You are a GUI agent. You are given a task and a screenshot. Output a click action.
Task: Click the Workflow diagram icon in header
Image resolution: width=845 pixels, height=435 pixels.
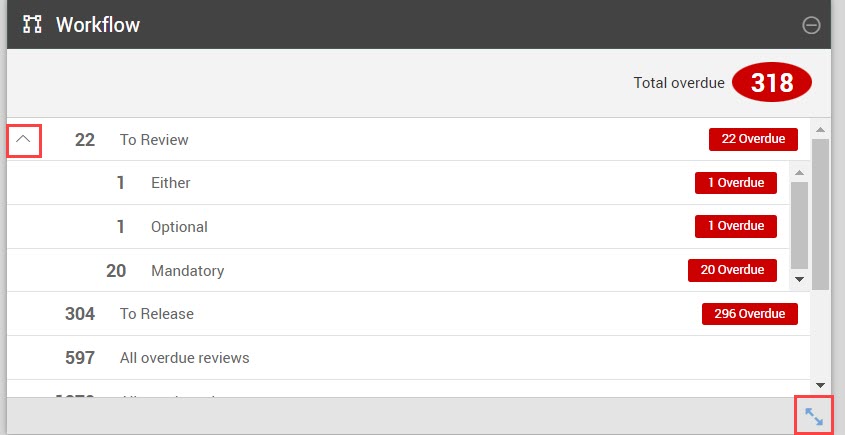(32, 24)
